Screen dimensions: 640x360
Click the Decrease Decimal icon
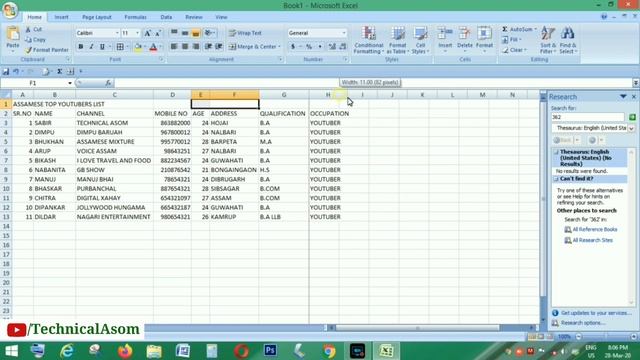(x=343, y=47)
